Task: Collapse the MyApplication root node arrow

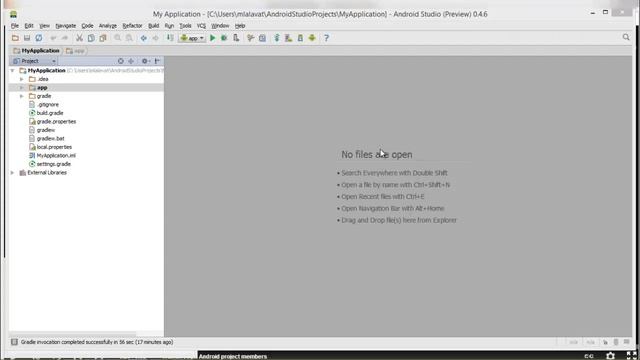Action: (x=13, y=71)
